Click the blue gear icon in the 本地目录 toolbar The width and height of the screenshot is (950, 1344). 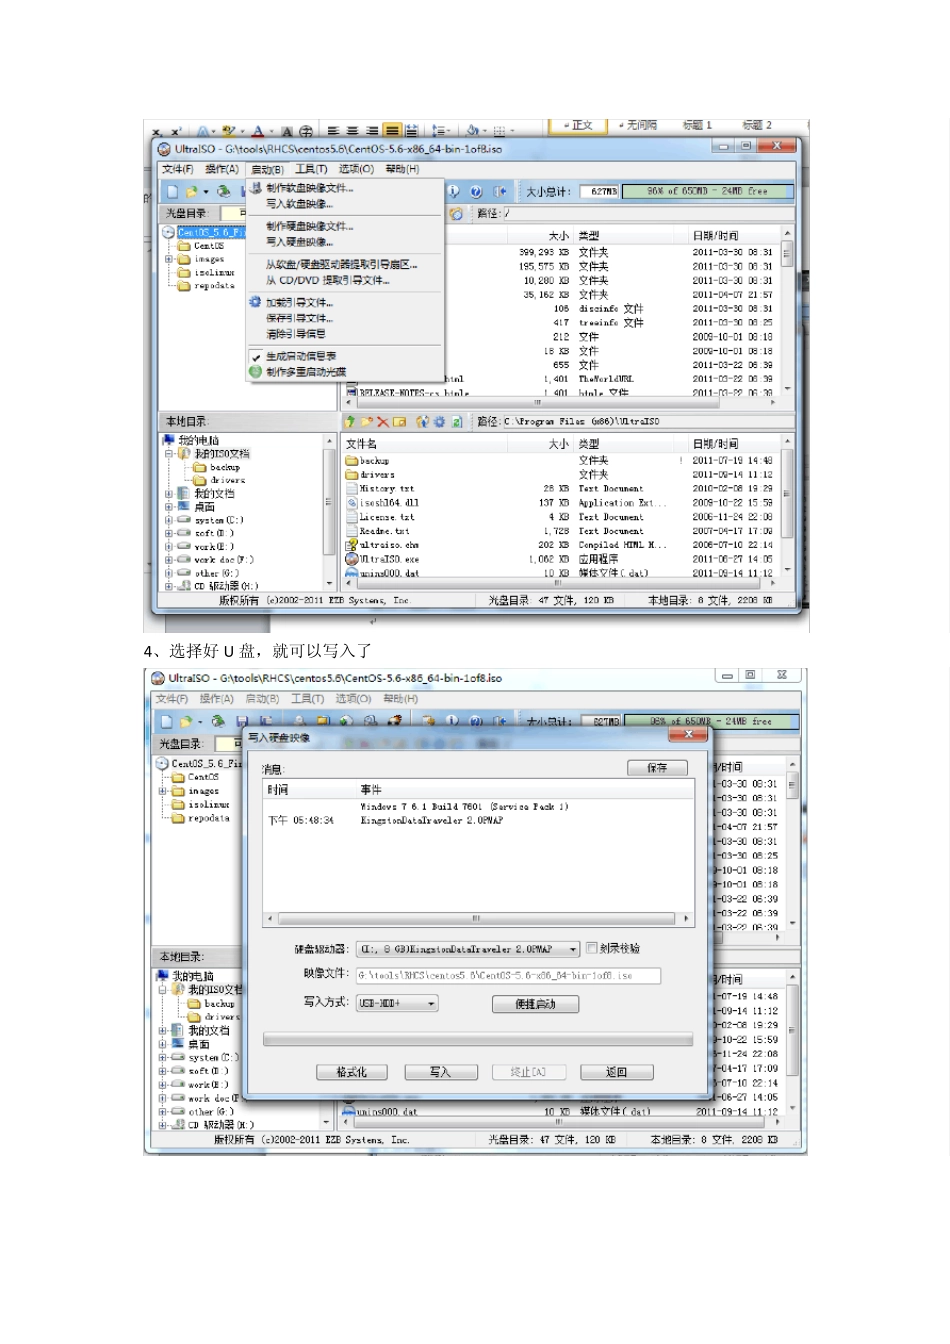(x=439, y=422)
